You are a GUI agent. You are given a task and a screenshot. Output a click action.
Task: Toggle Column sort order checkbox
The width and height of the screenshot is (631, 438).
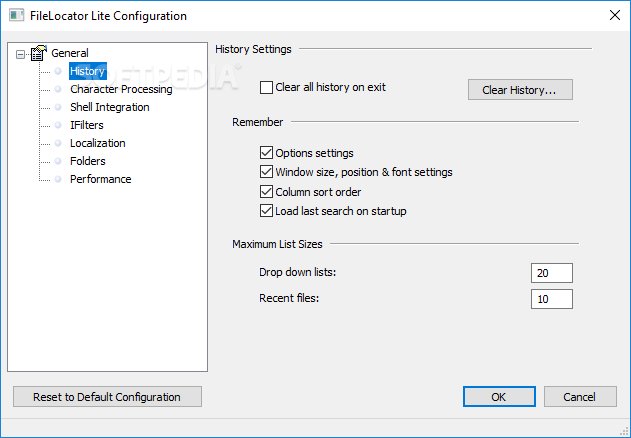[266, 192]
